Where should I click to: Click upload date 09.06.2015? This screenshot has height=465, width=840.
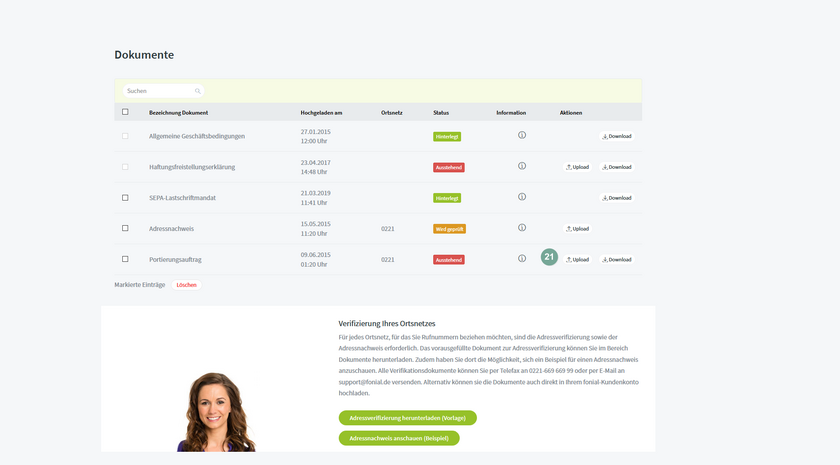(316, 255)
